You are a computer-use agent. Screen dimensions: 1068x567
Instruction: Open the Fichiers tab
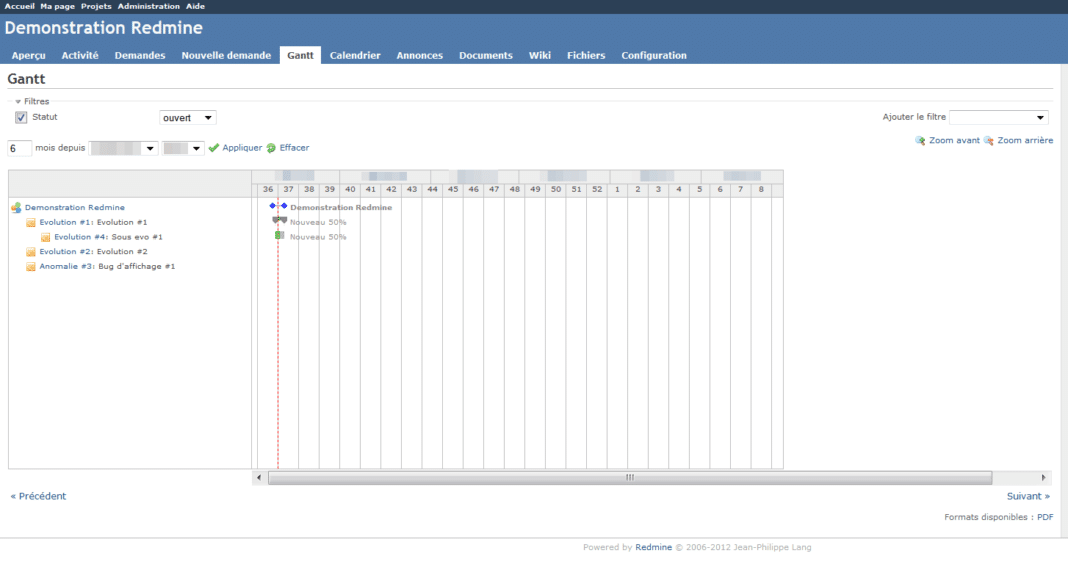click(586, 55)
